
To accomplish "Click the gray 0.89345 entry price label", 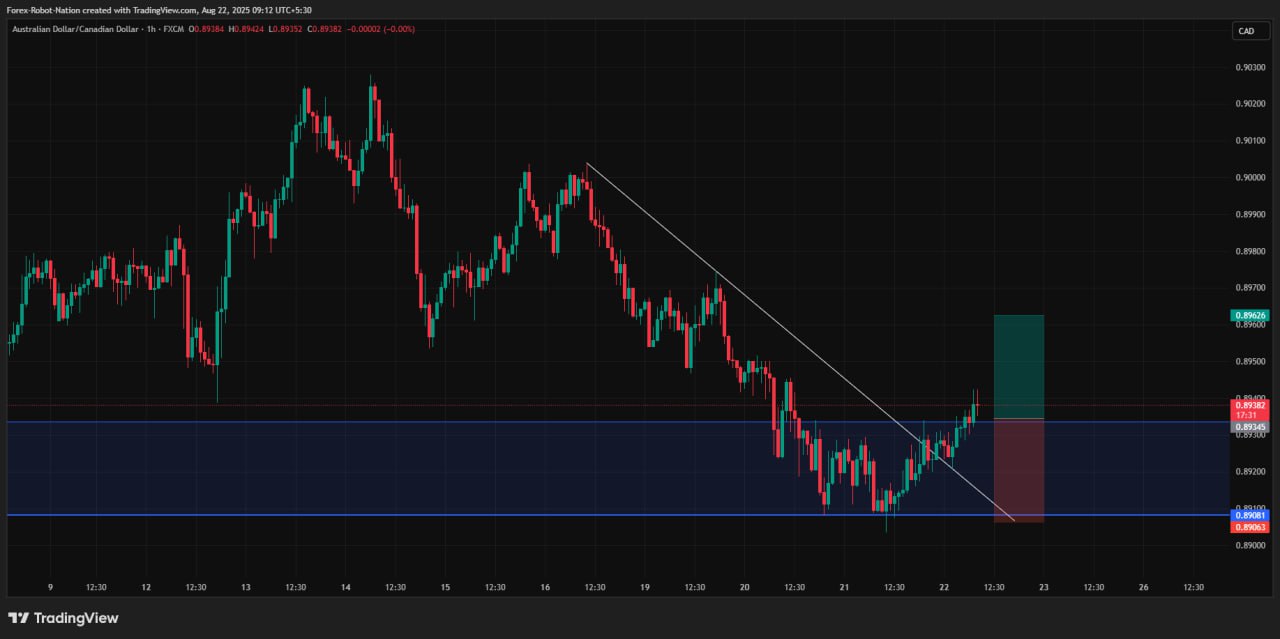I will 1250,427.
